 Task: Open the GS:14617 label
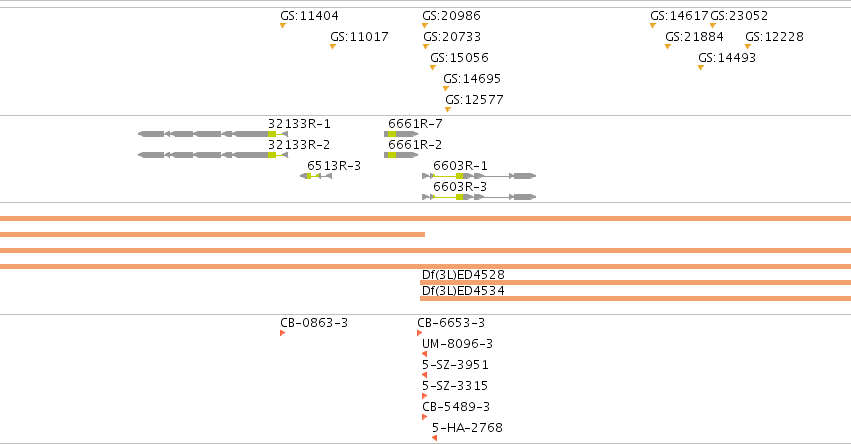679,16
